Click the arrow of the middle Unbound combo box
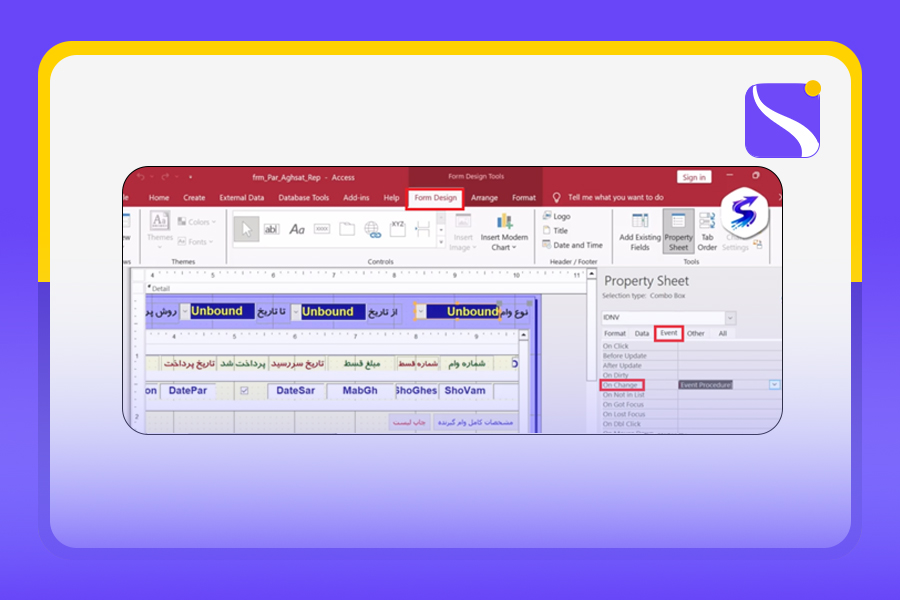 296,312
